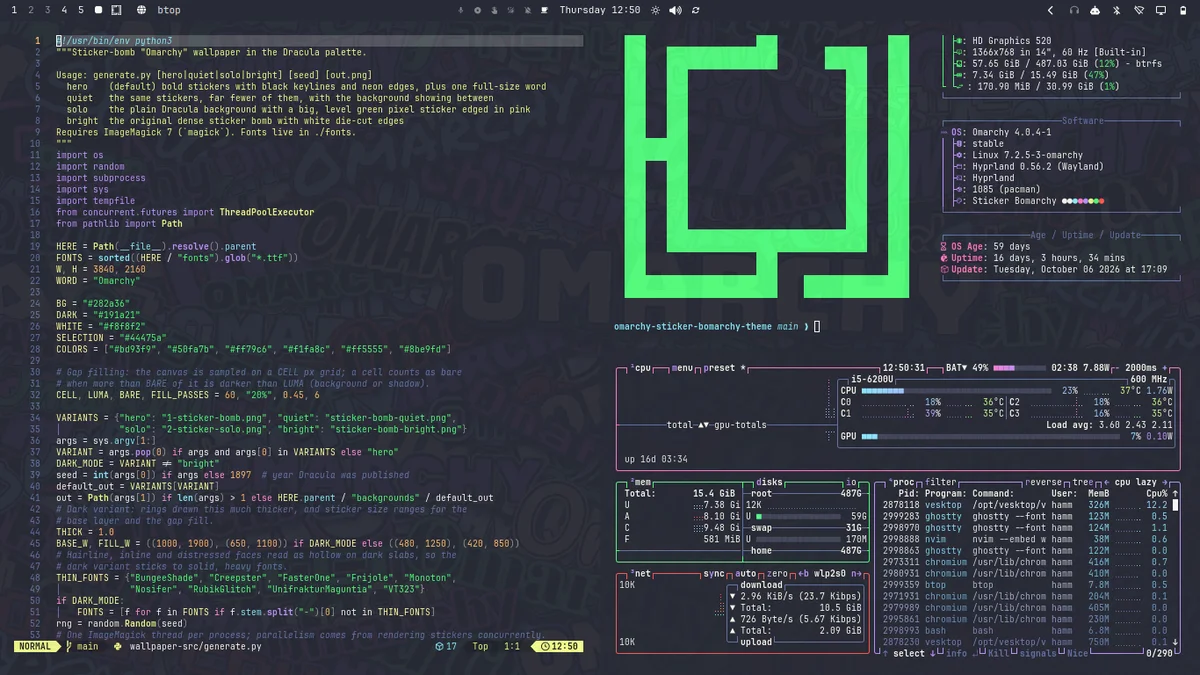The height and width of the screenshot is (675, 1200).
Task: Toggle tree view in btop proc
Action: coord(1082,482)
